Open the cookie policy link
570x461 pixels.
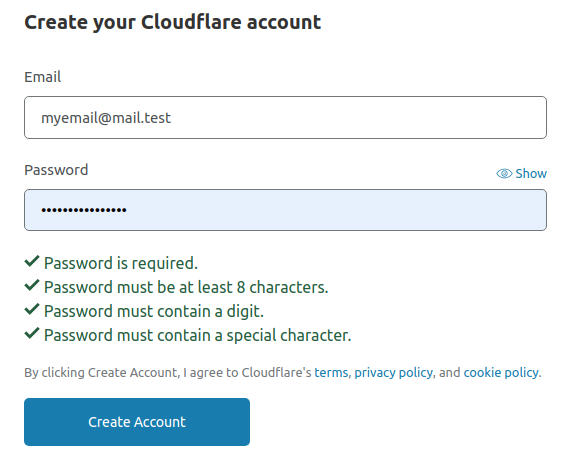pyautogui.click(x=501, y=373)
